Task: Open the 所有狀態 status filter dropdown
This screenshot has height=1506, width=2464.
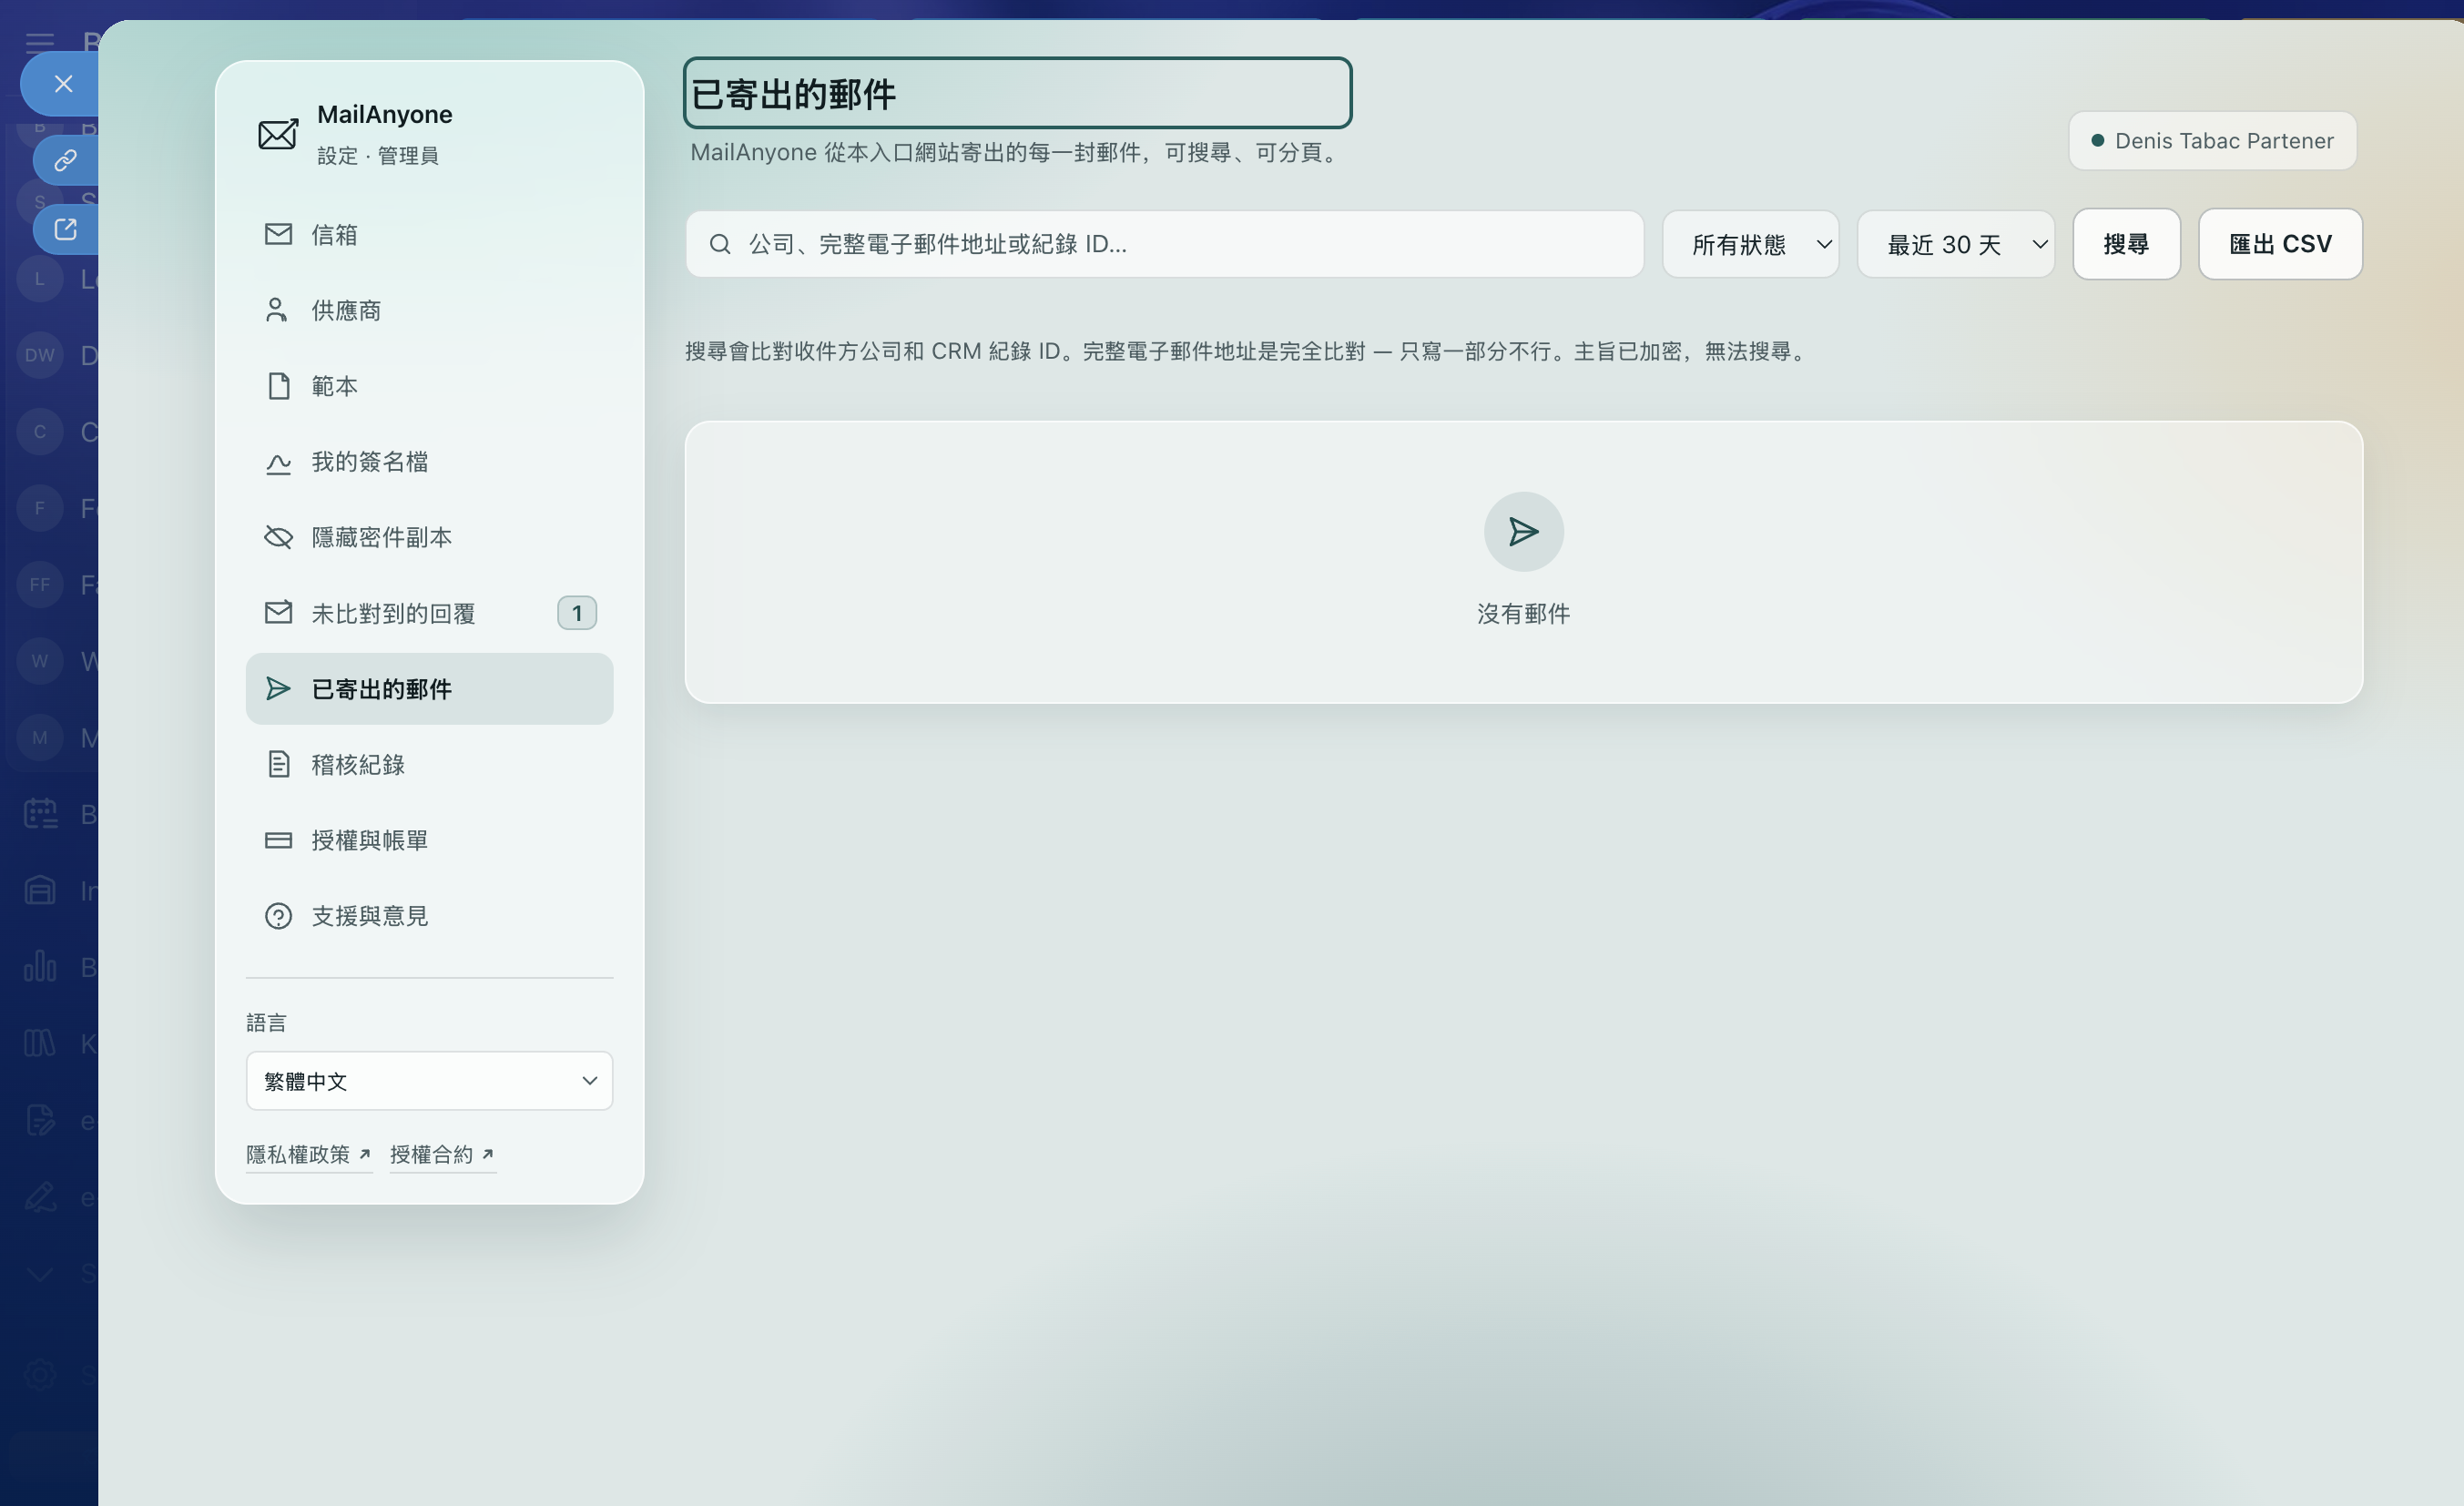Action: pos(1750,244)
